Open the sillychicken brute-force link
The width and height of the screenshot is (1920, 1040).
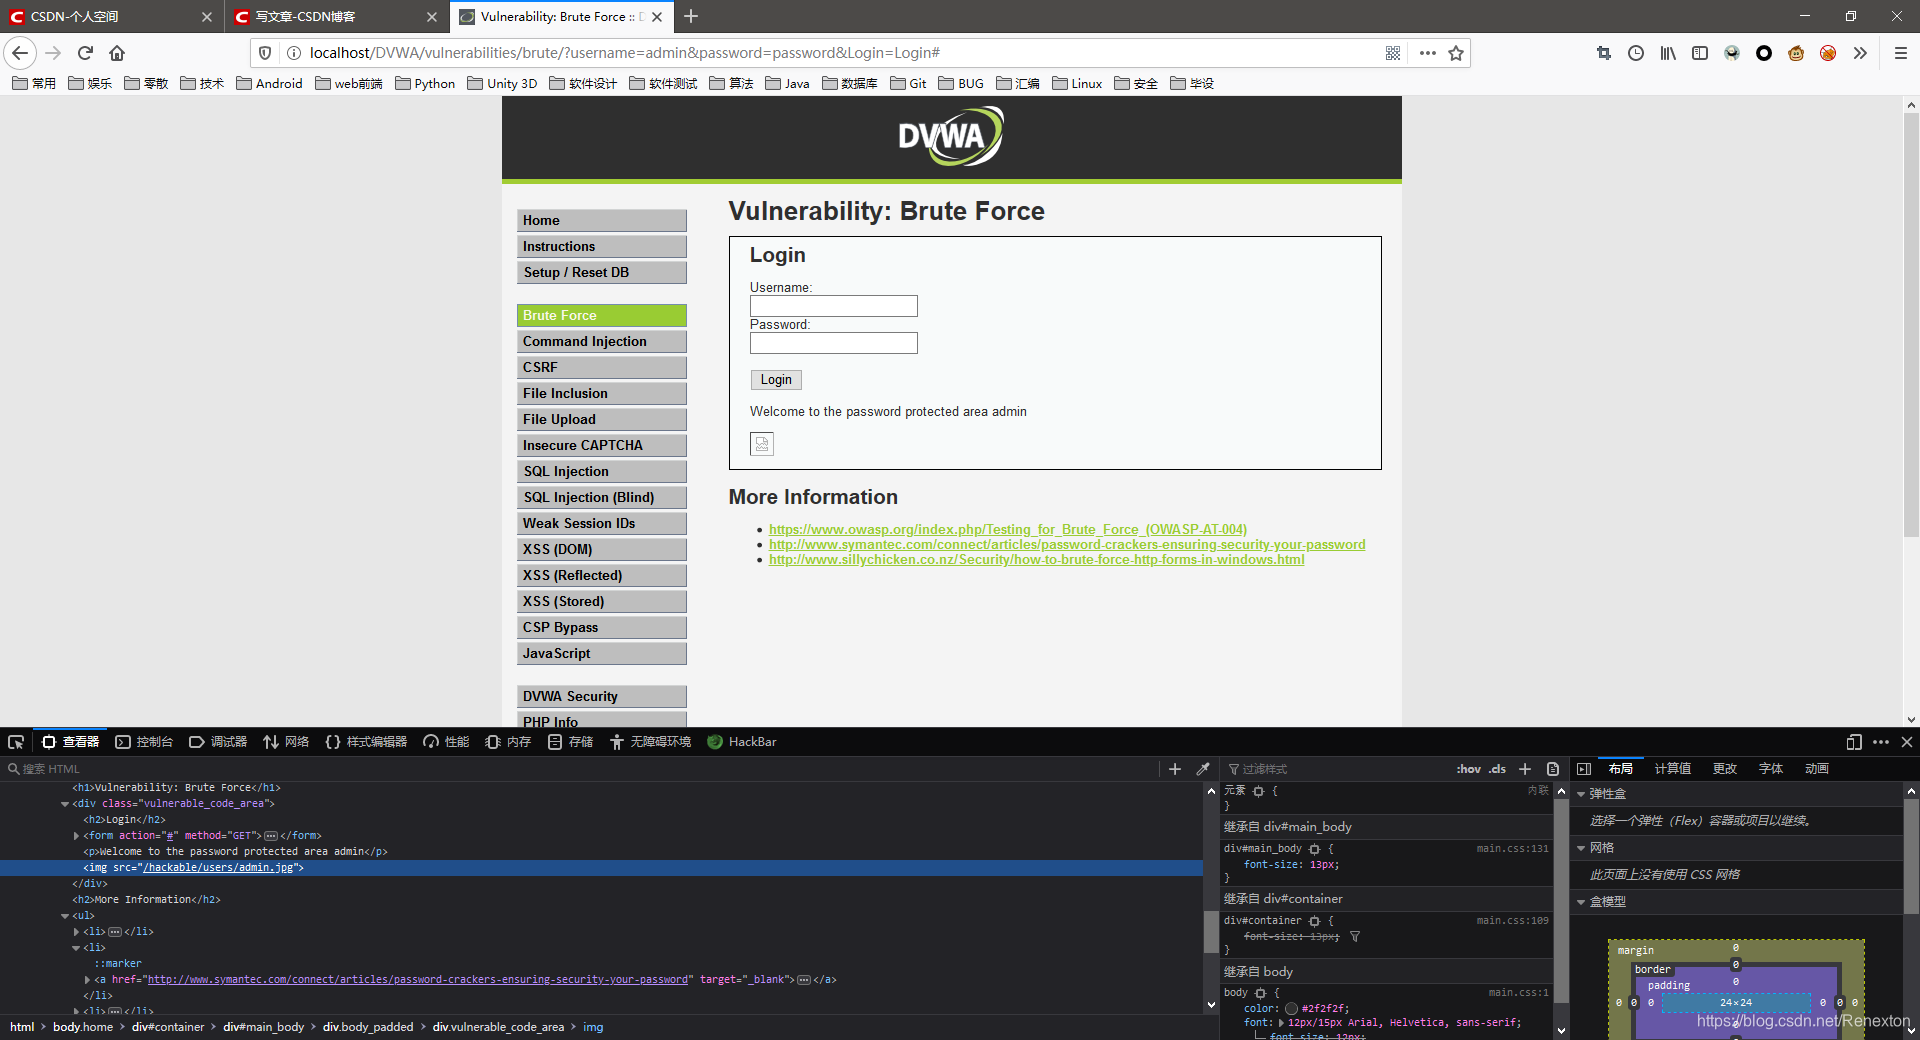1036,559
